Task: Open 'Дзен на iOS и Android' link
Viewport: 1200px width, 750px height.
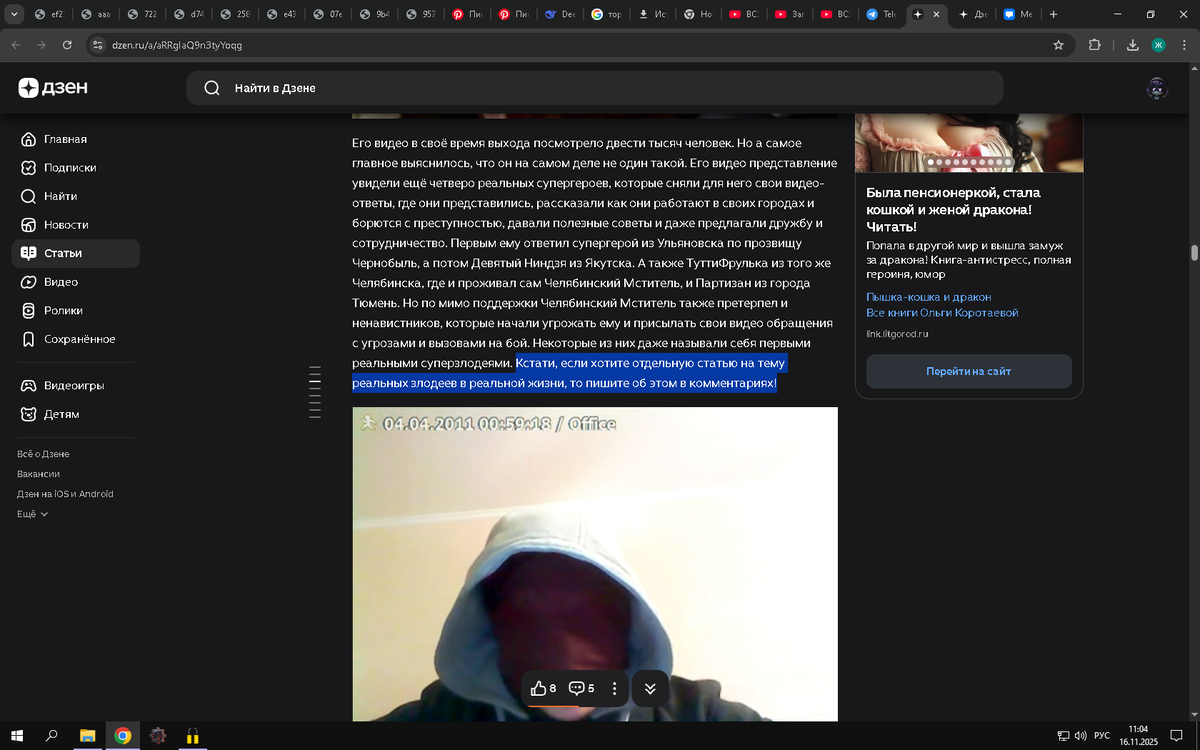Action: (65, 494)
